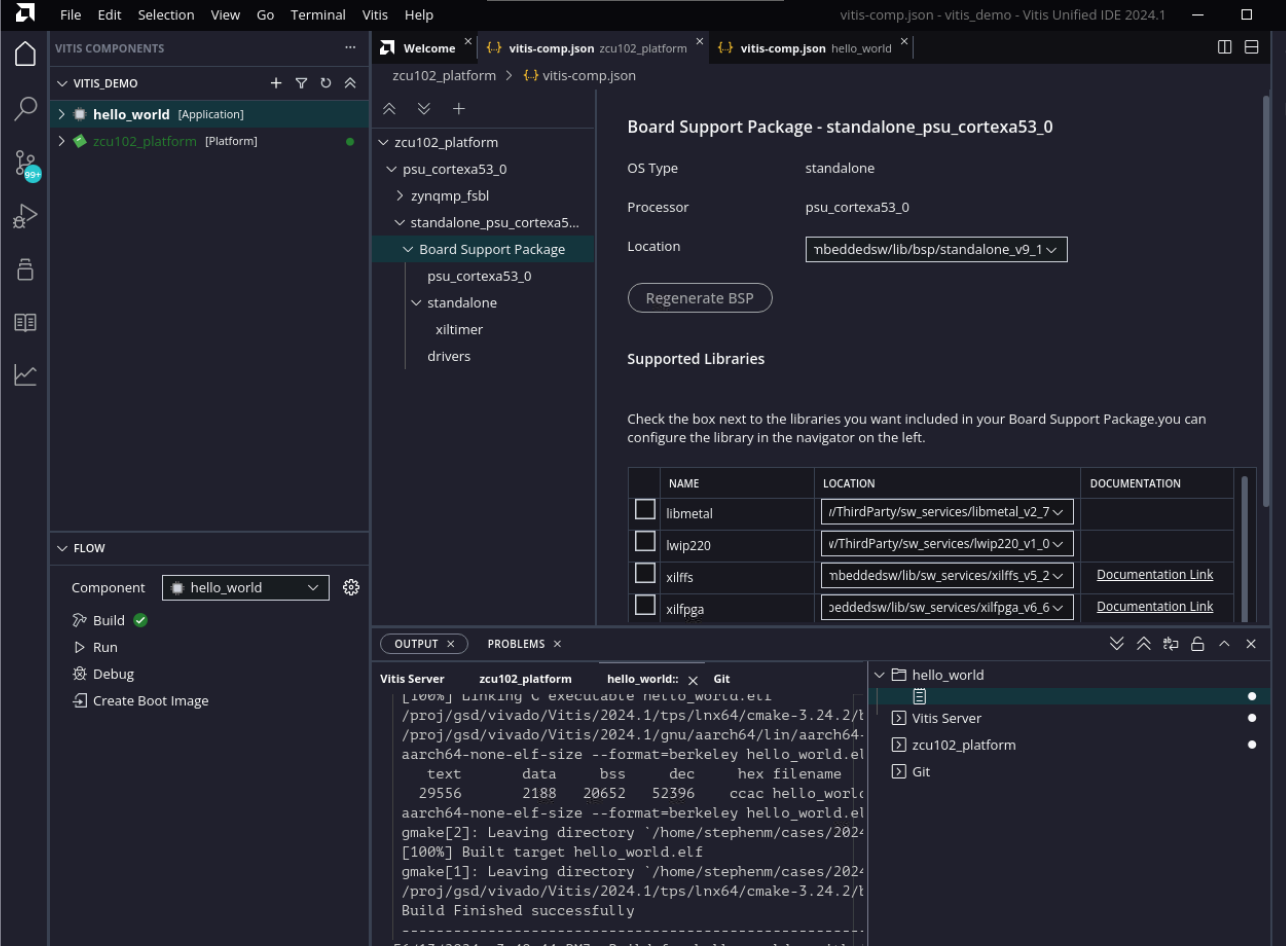The height and width of the screenshot is (946, 1286).
Task: Open lwip220 location dropdown
Action: (x=948, y=543)
